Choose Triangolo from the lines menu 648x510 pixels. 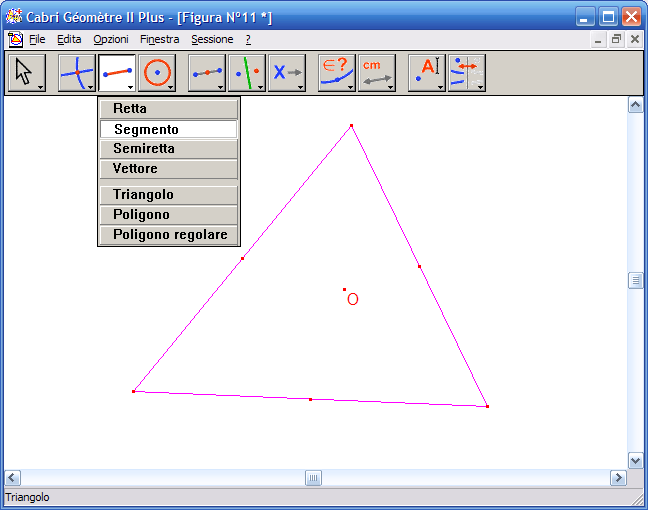(x=169, y=195)
